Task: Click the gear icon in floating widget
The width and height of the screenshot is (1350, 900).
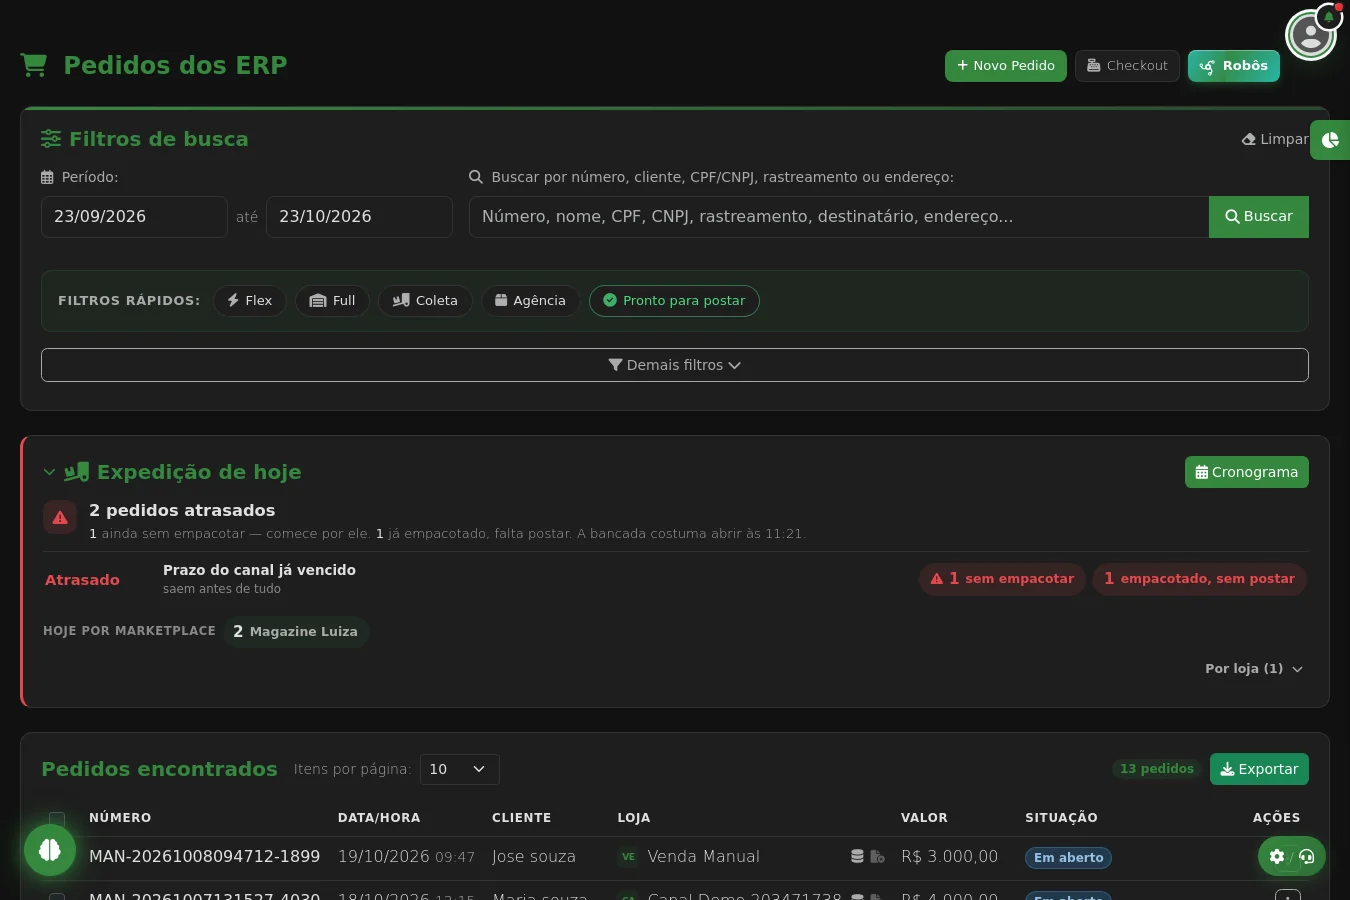Action: pos(1277,856)
